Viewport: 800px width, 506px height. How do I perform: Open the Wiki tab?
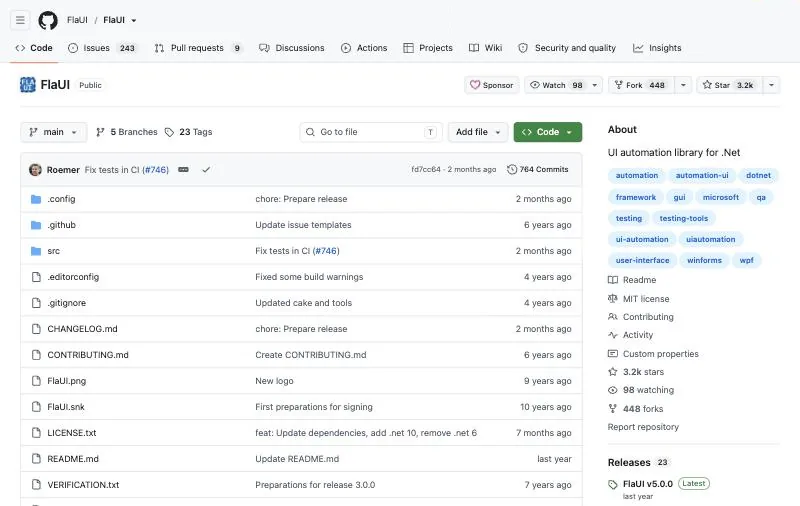tap(486, 48)
